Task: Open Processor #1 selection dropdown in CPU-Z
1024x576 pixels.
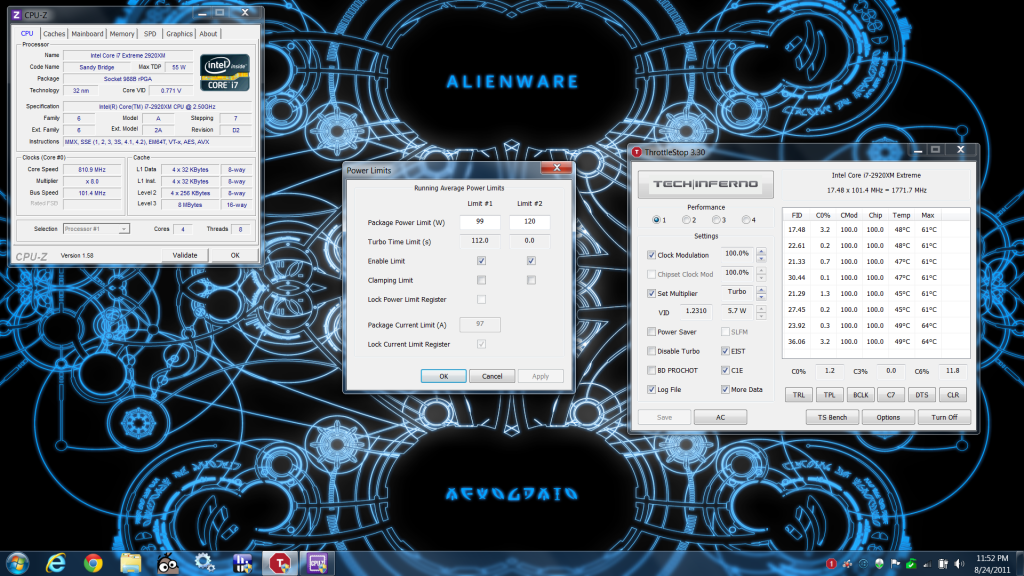Action: coord(96,229)
